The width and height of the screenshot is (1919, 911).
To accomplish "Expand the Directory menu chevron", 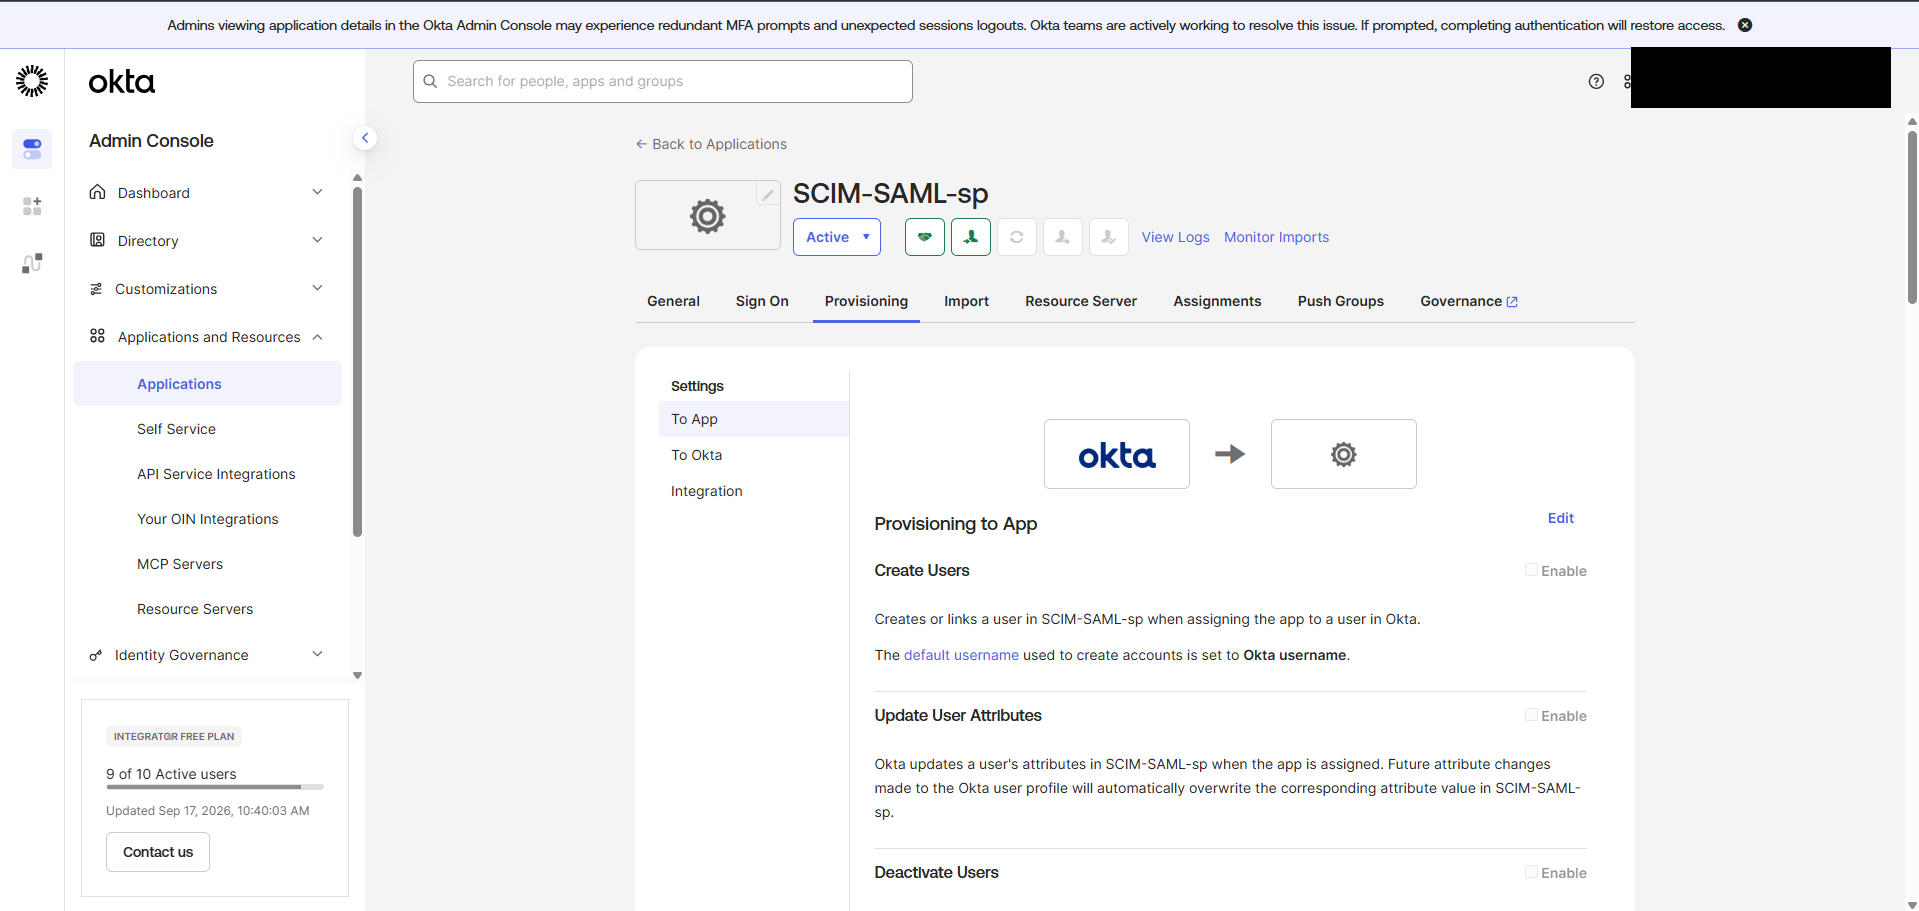I will click(317, 240).
